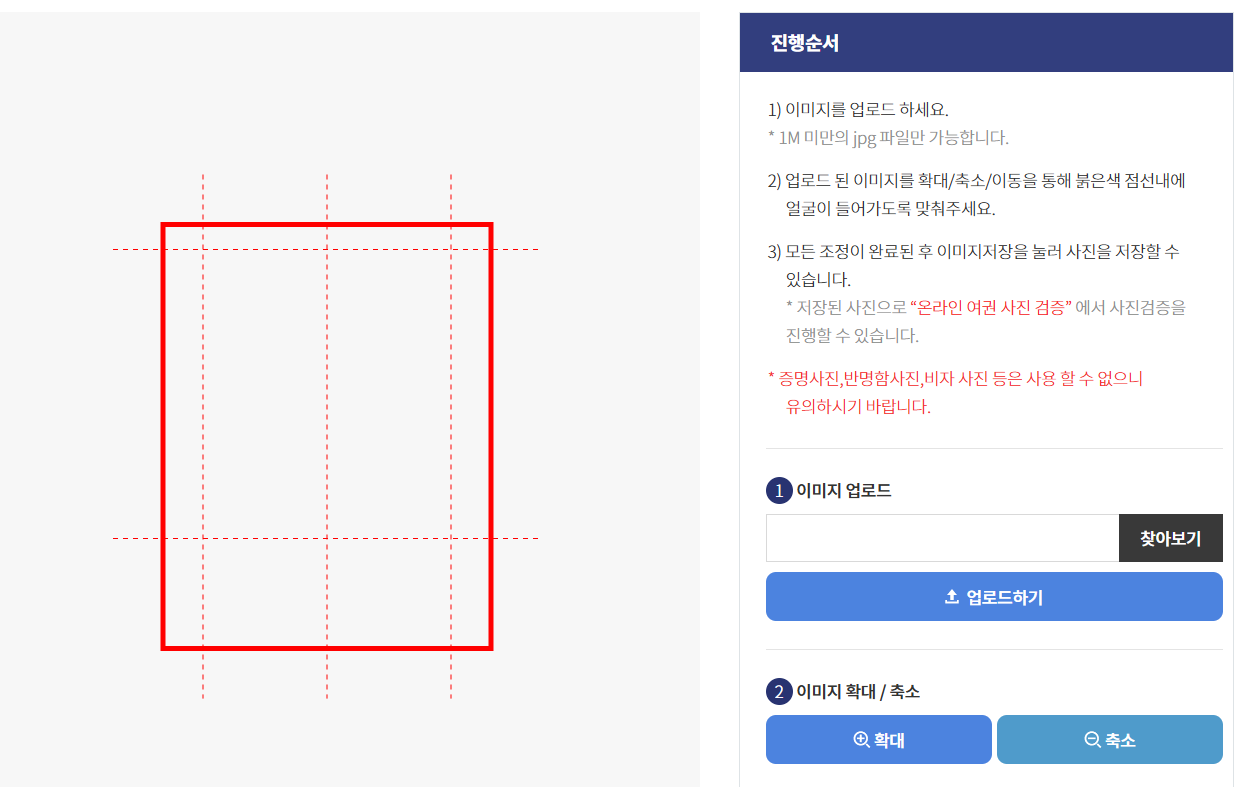Click the center vertical red dashed guide
The width and height of the screenshot is (1235, 787).
[x=326, y=430]
